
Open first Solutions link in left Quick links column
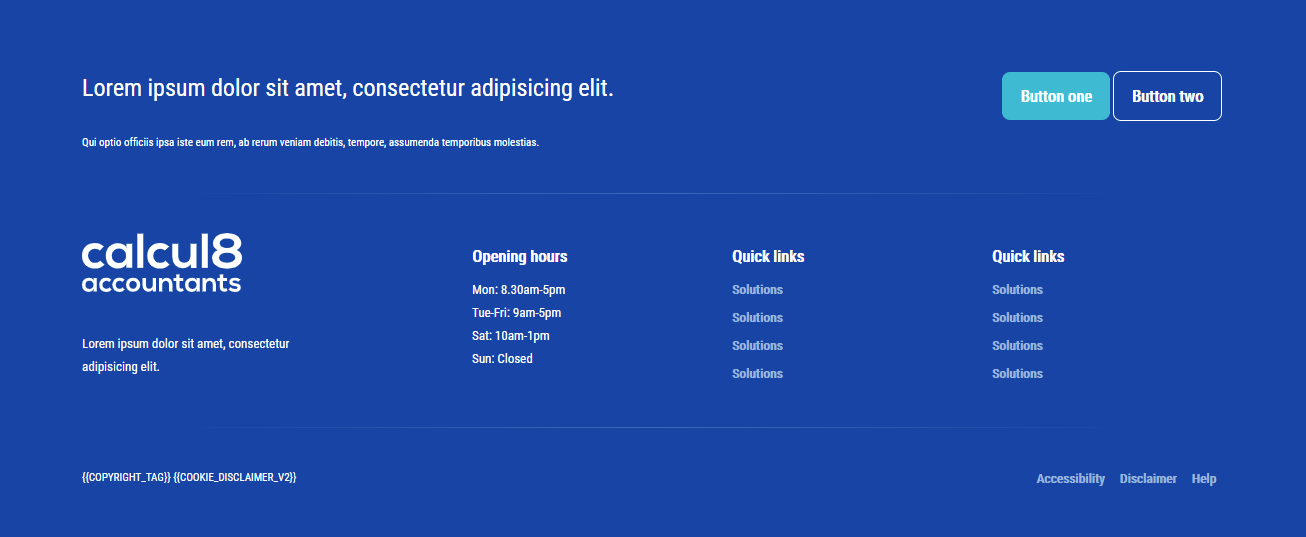click(757, 290)
